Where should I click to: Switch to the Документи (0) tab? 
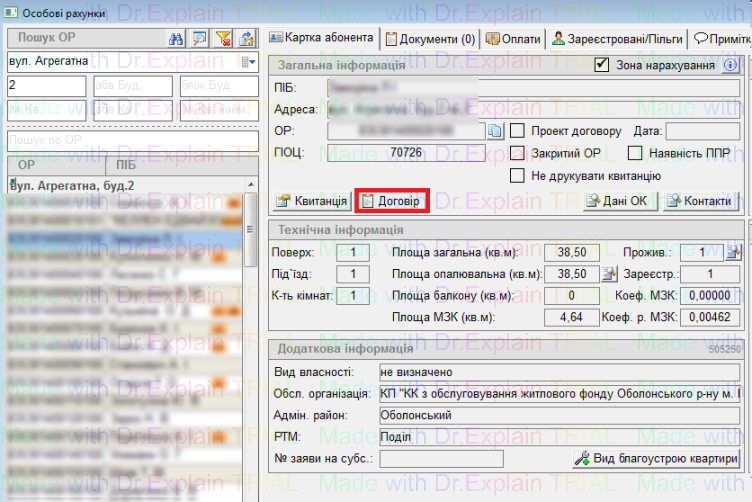coord(430,39)
